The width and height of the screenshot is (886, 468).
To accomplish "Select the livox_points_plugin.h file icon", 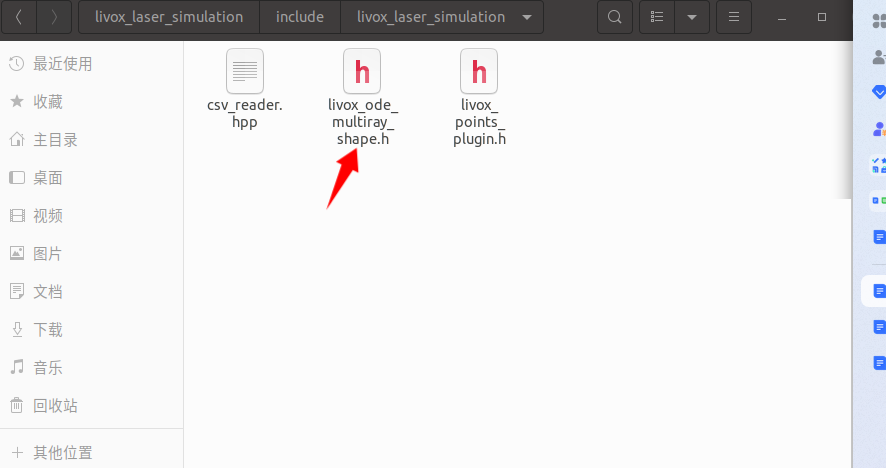I will 479,71.
